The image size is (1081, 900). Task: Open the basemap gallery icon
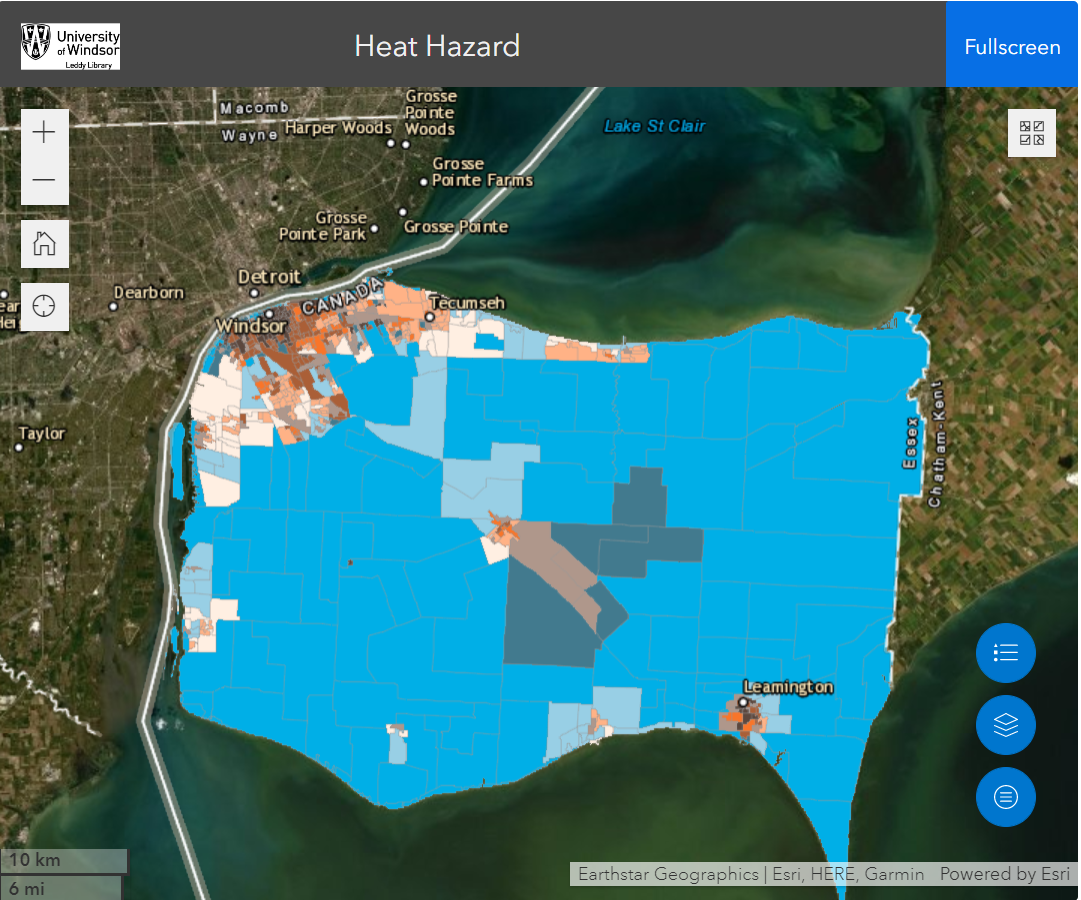click(x=1032, y=133)
